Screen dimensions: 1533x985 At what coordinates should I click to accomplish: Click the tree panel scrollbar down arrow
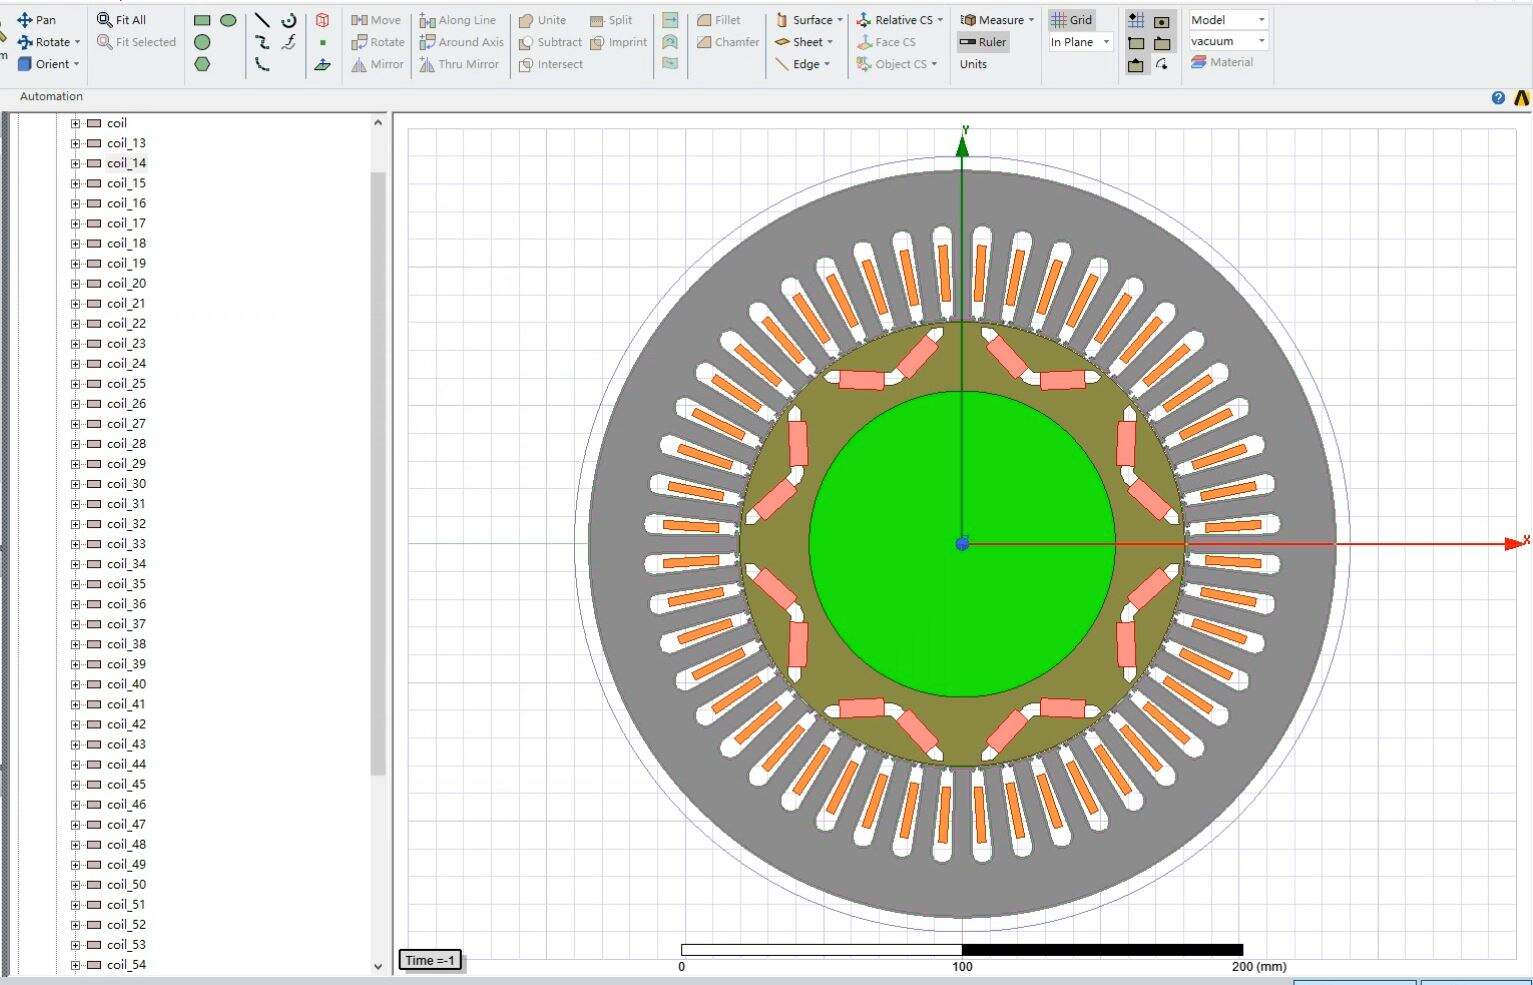tap(378, 967)
